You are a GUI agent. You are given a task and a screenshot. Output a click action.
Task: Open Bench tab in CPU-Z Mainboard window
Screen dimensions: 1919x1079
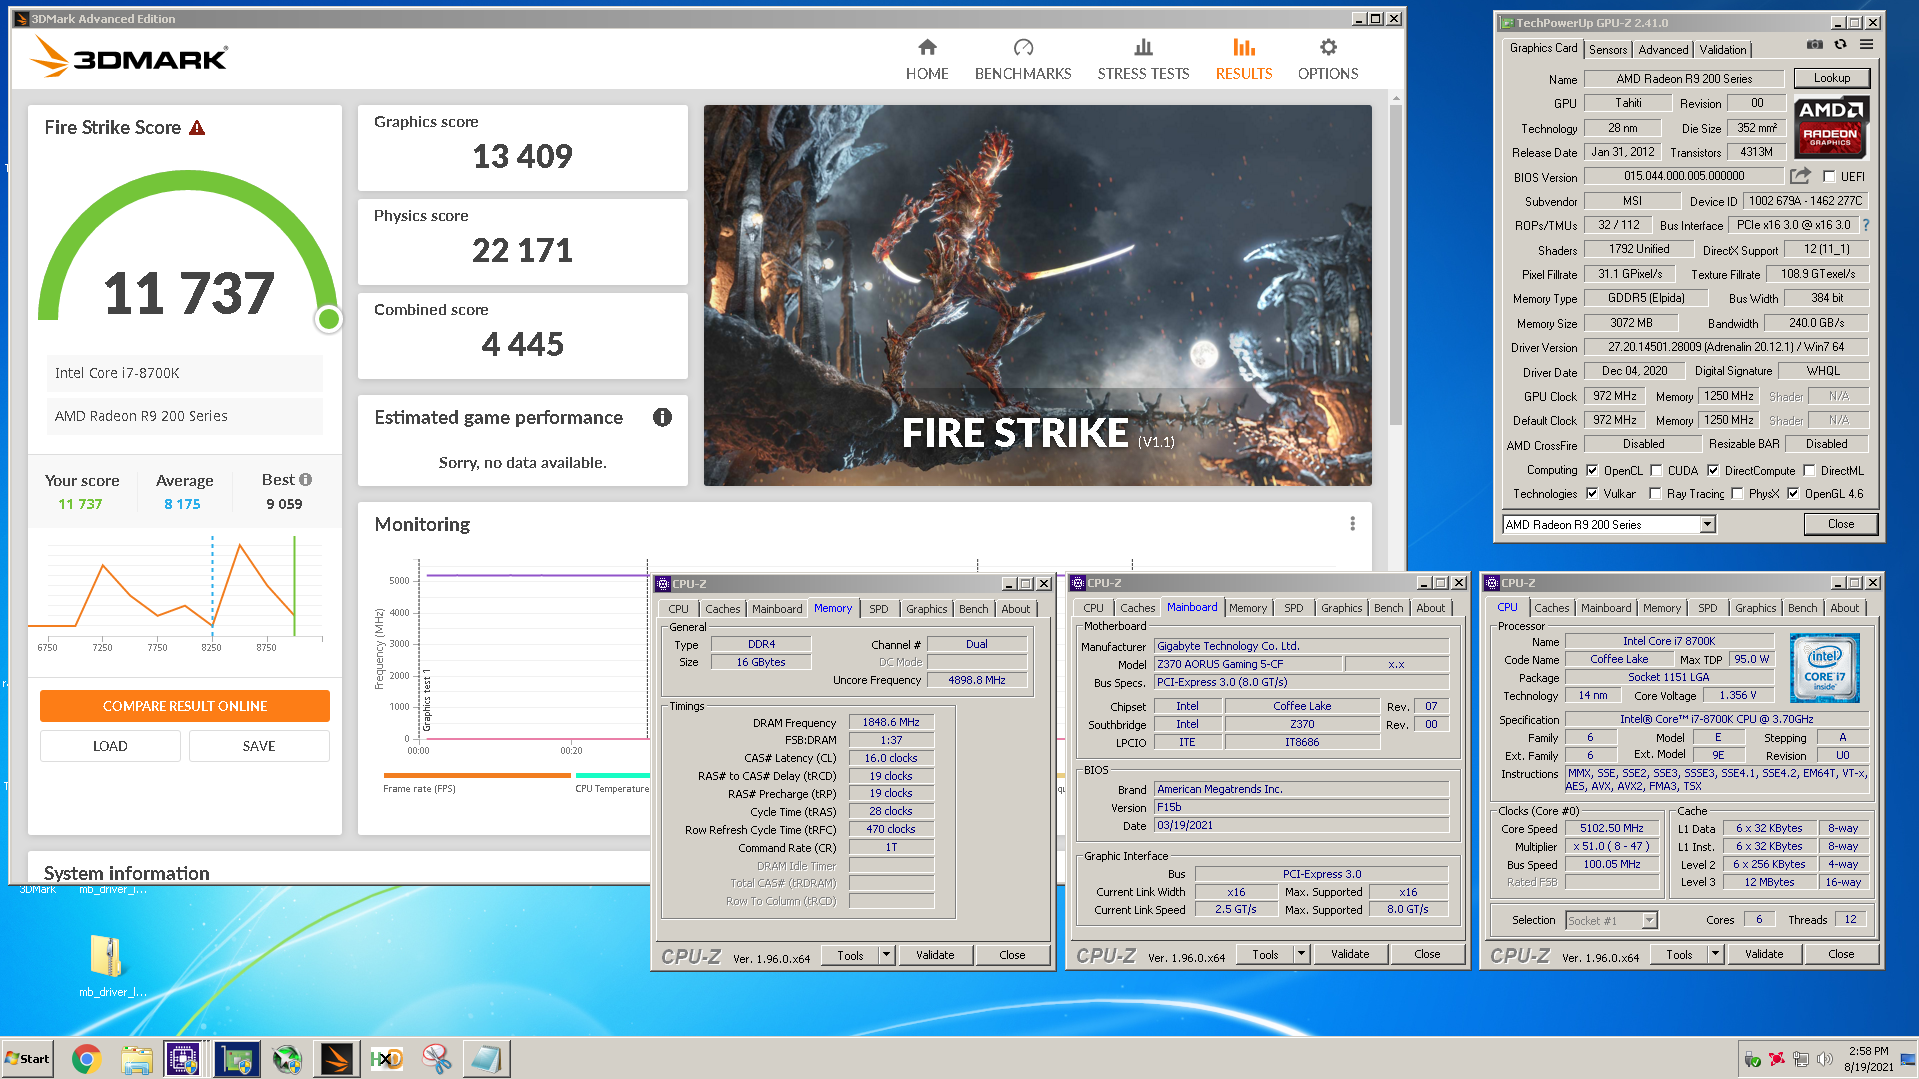[1388, 608]
